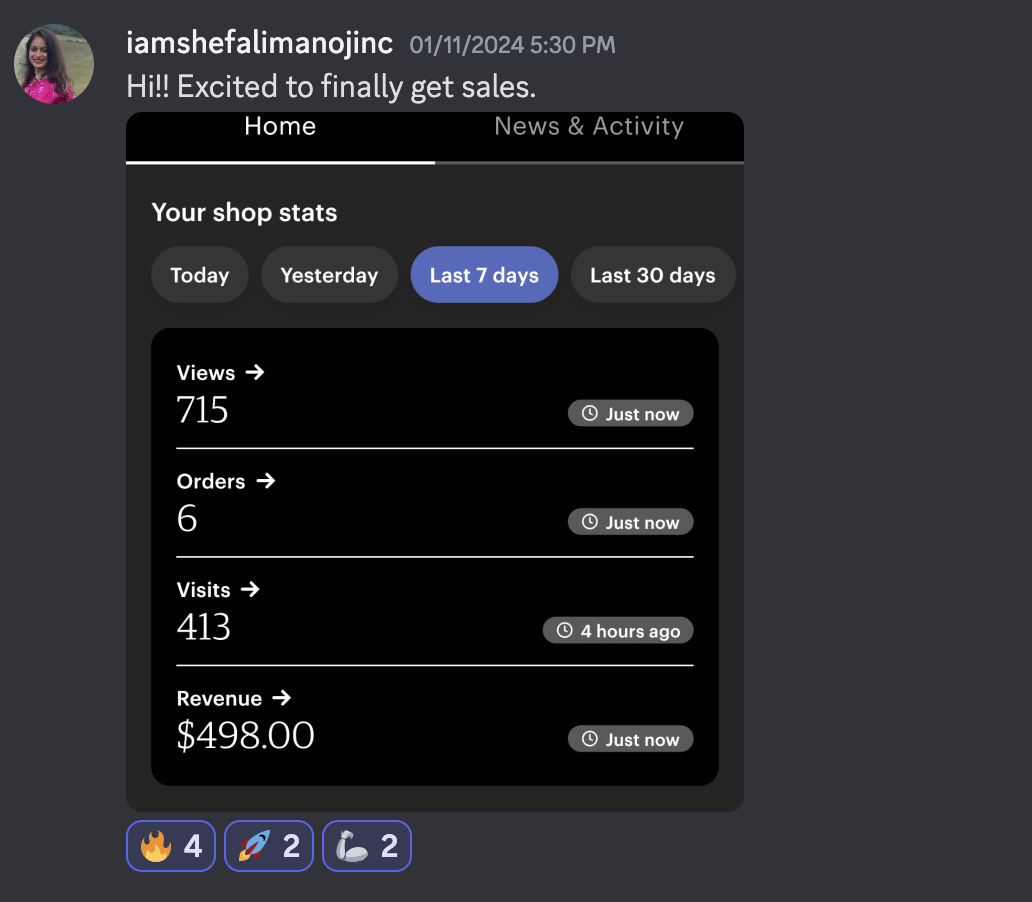Click the arrow next to Revenue
Image resolution: width=1032 pixels, height=902 pixels.
[282, 698]
